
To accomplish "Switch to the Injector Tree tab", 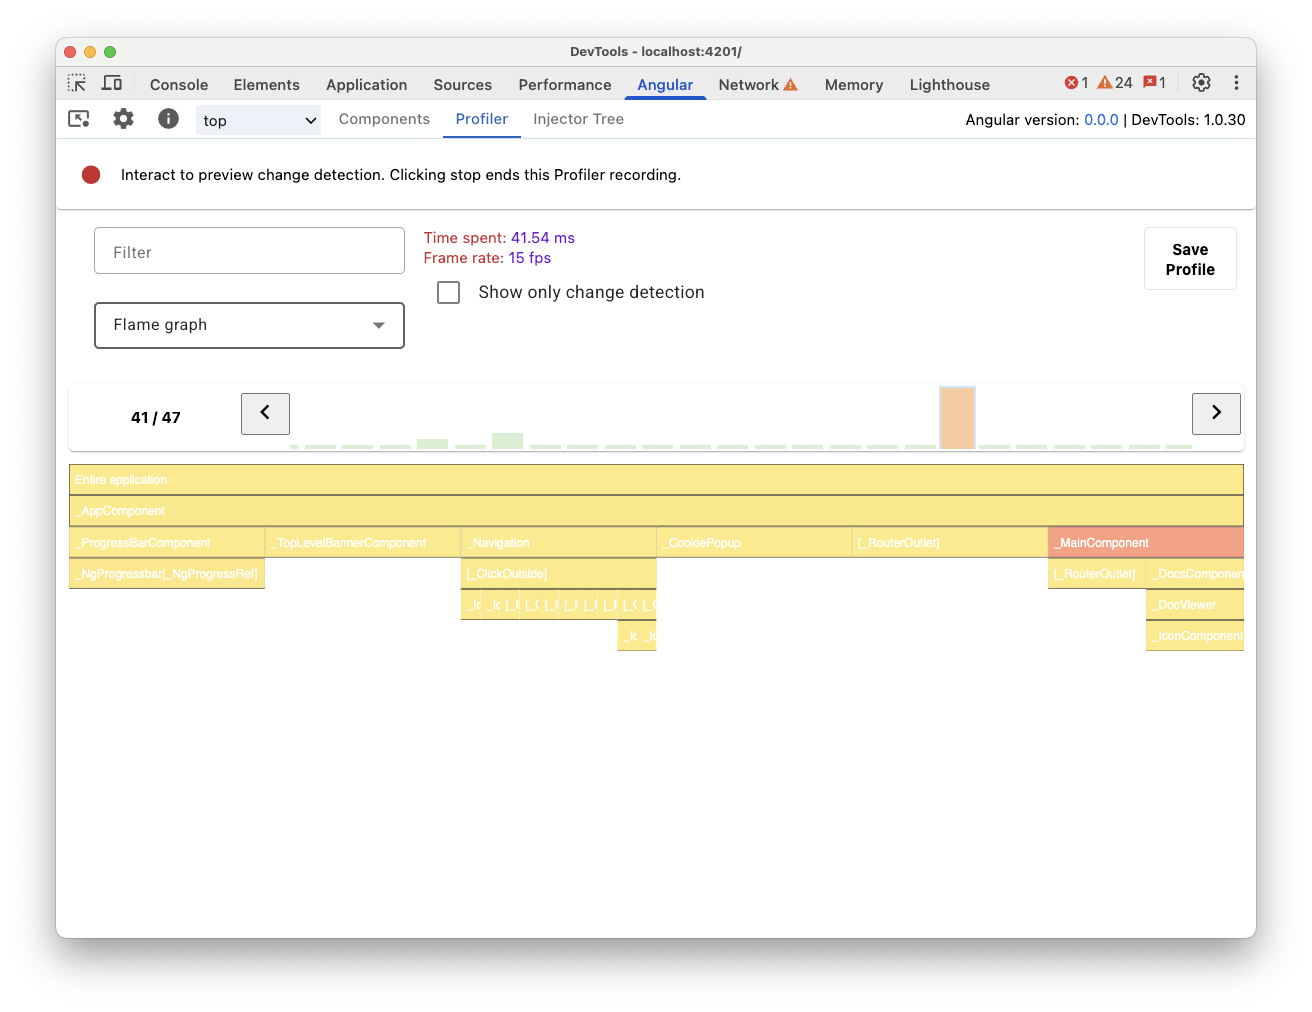I will tap(578, 118).
